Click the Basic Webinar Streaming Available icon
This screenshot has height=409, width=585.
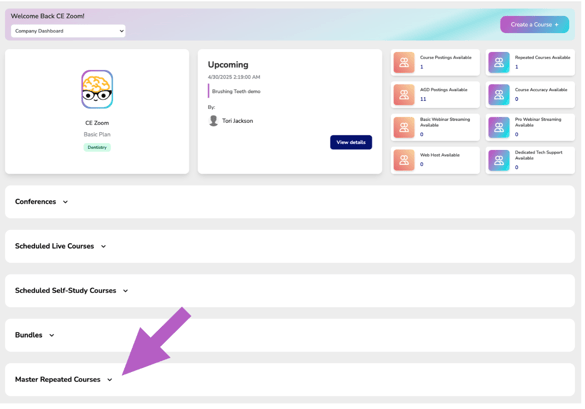coord(404,127)
